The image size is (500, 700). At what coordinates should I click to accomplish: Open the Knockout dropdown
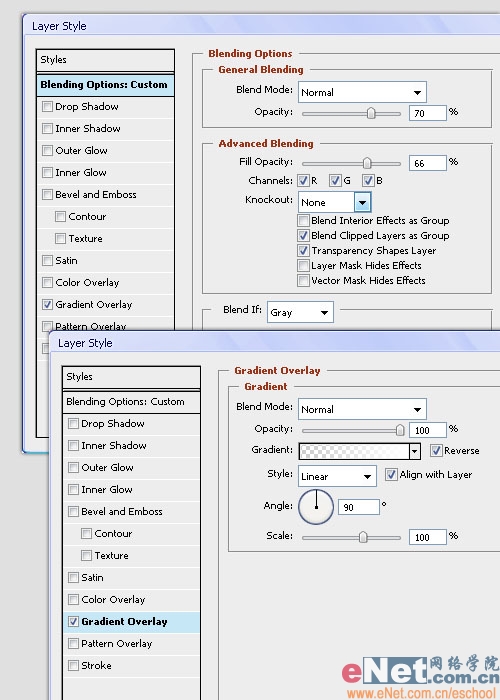tap(335, 202)
